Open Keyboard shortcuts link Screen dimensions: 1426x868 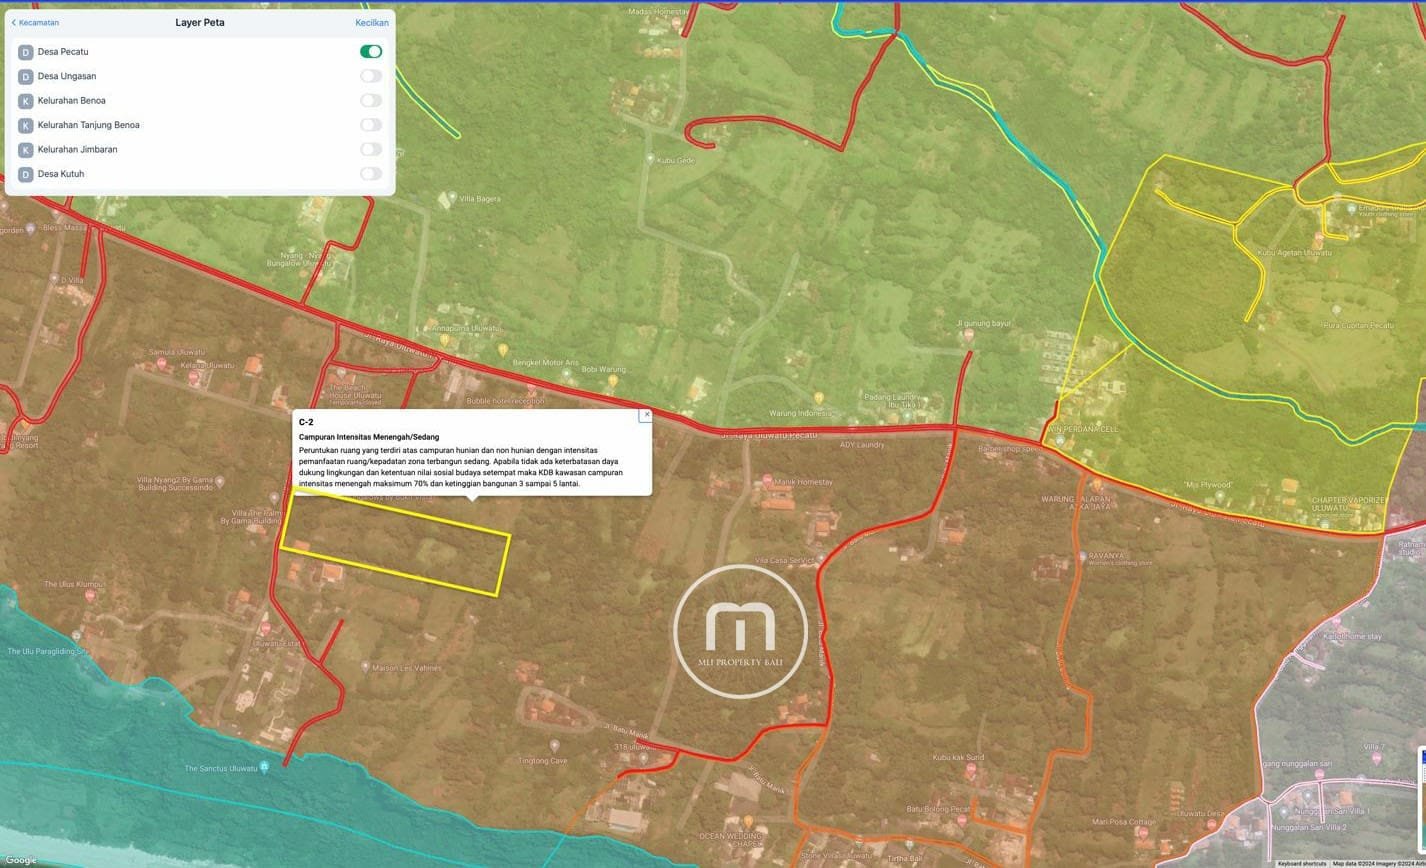click(x=1301, y=863)
